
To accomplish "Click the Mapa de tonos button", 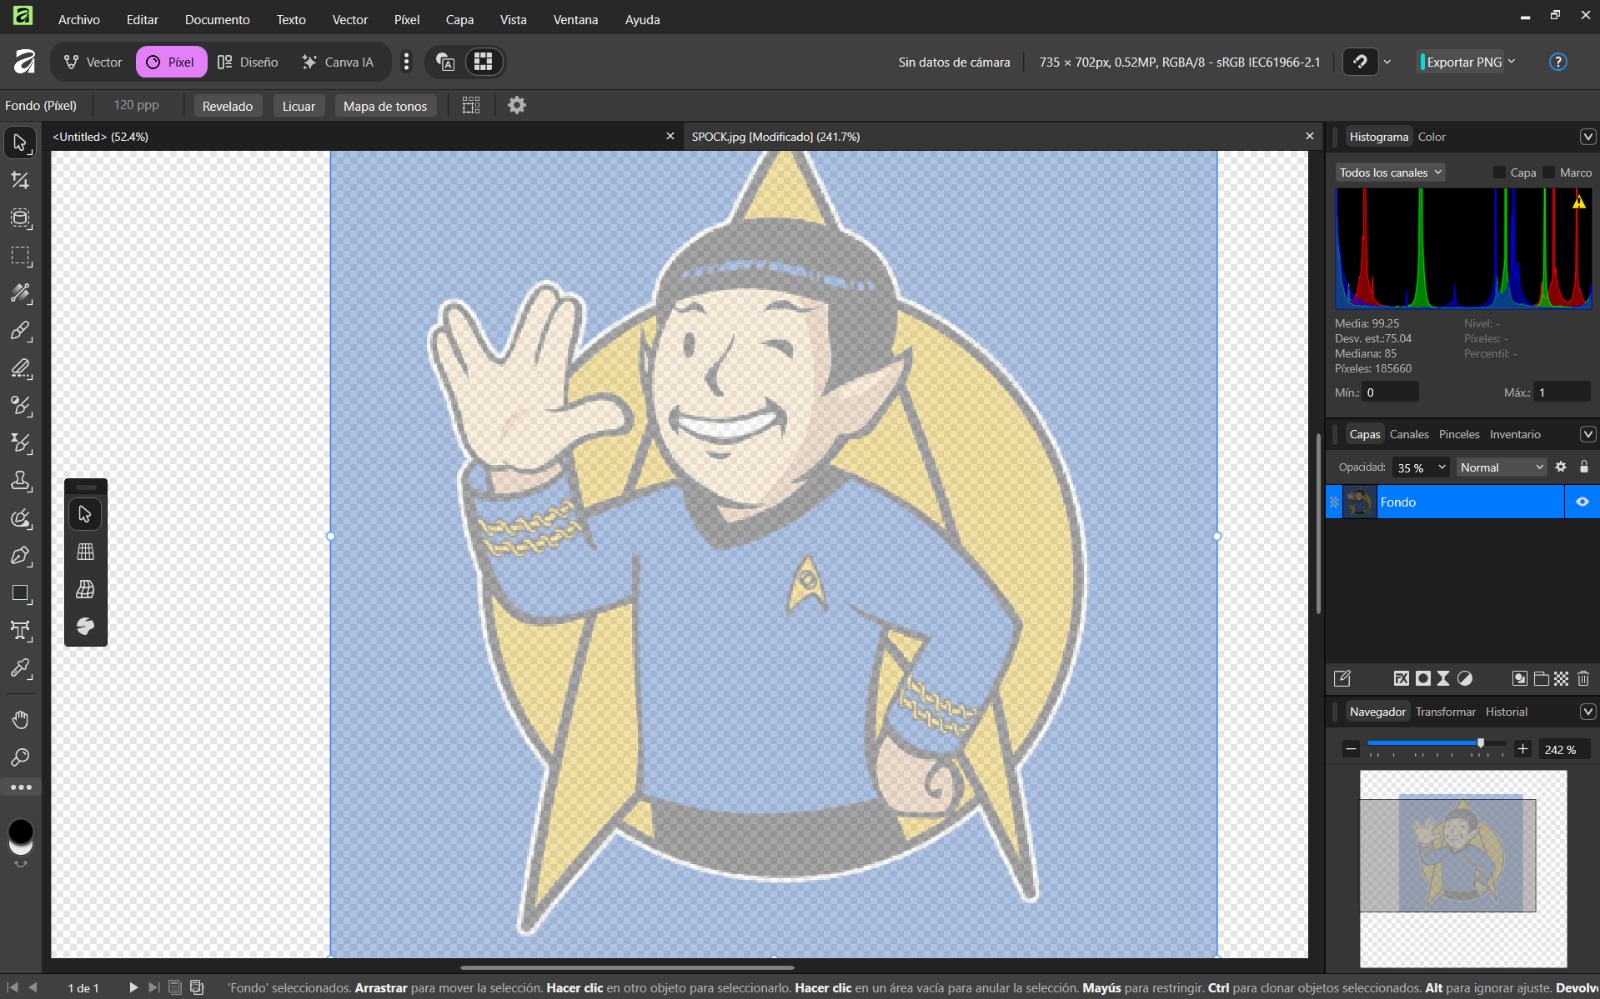I will pos(385,105).
